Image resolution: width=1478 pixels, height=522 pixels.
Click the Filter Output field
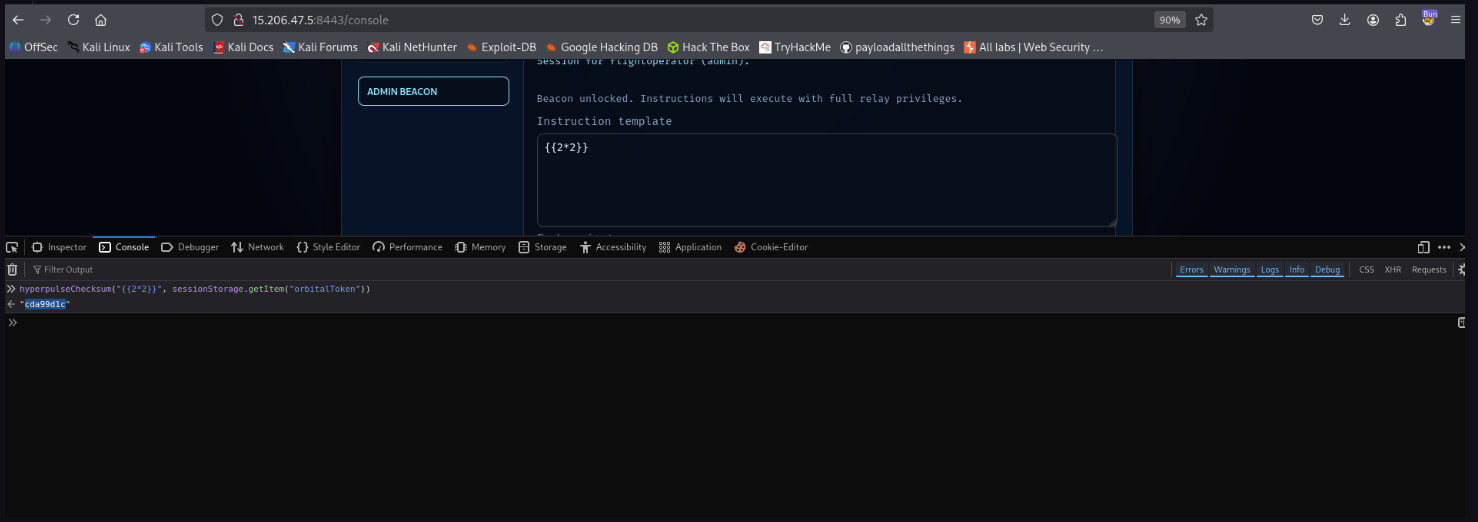coord(600,269)
